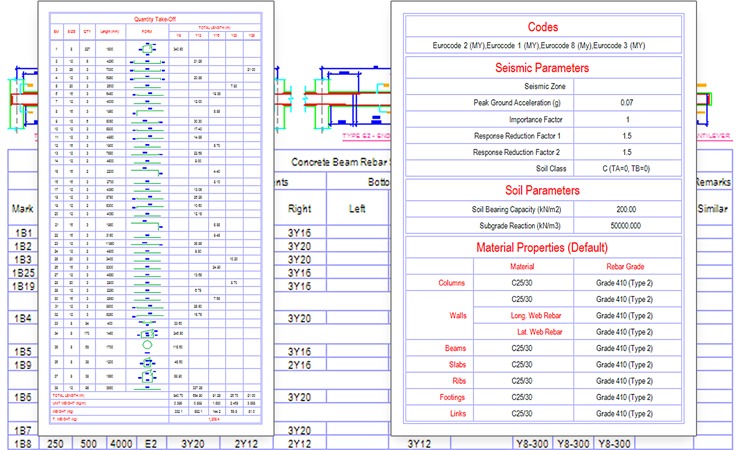Click the "Concrete Beam Rebar" schedule title

(340, 162)
